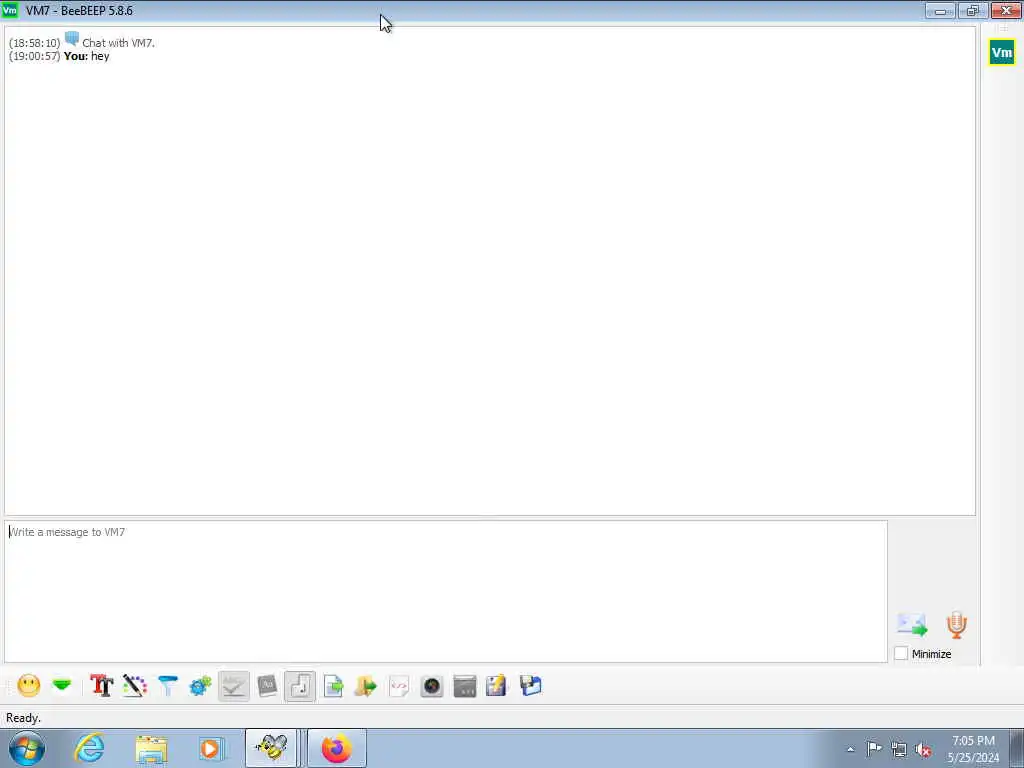Click the green down-arrow preset messages icon
The width and height of the screenshot is (1024, 768).
[62, 686]
